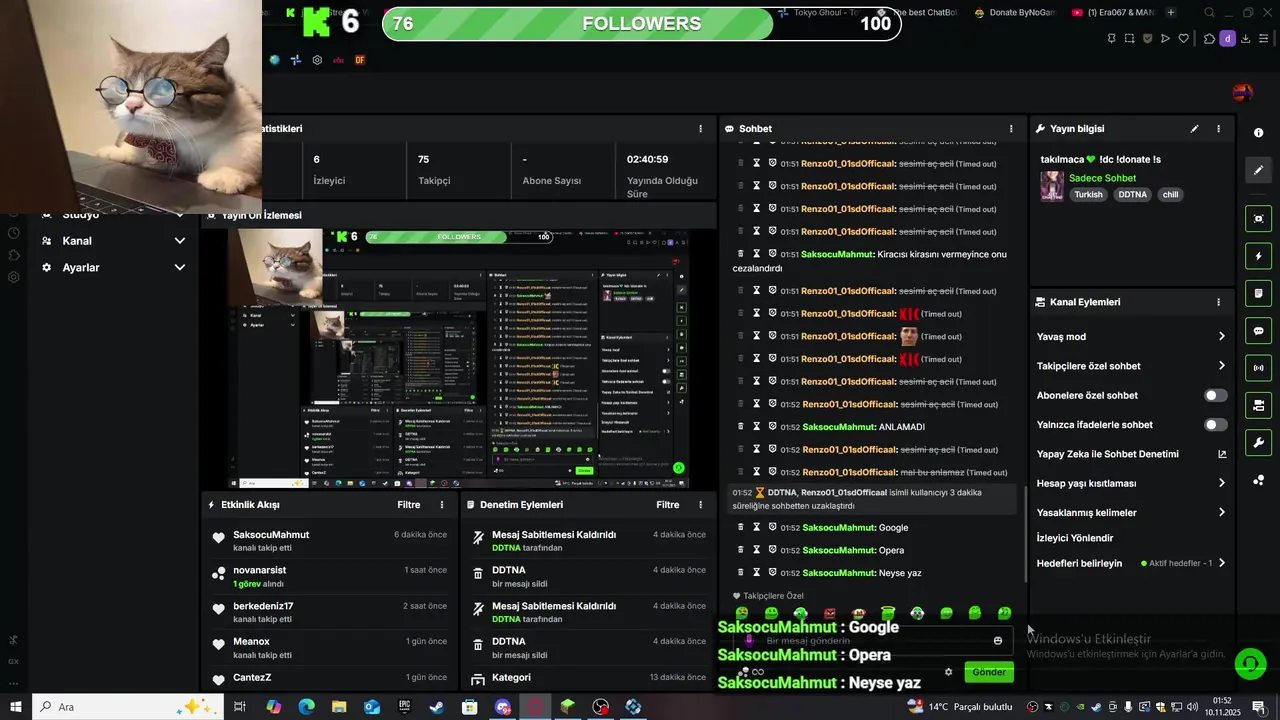Open Denetim Eylemleri panel options menu

pos(702,505)
